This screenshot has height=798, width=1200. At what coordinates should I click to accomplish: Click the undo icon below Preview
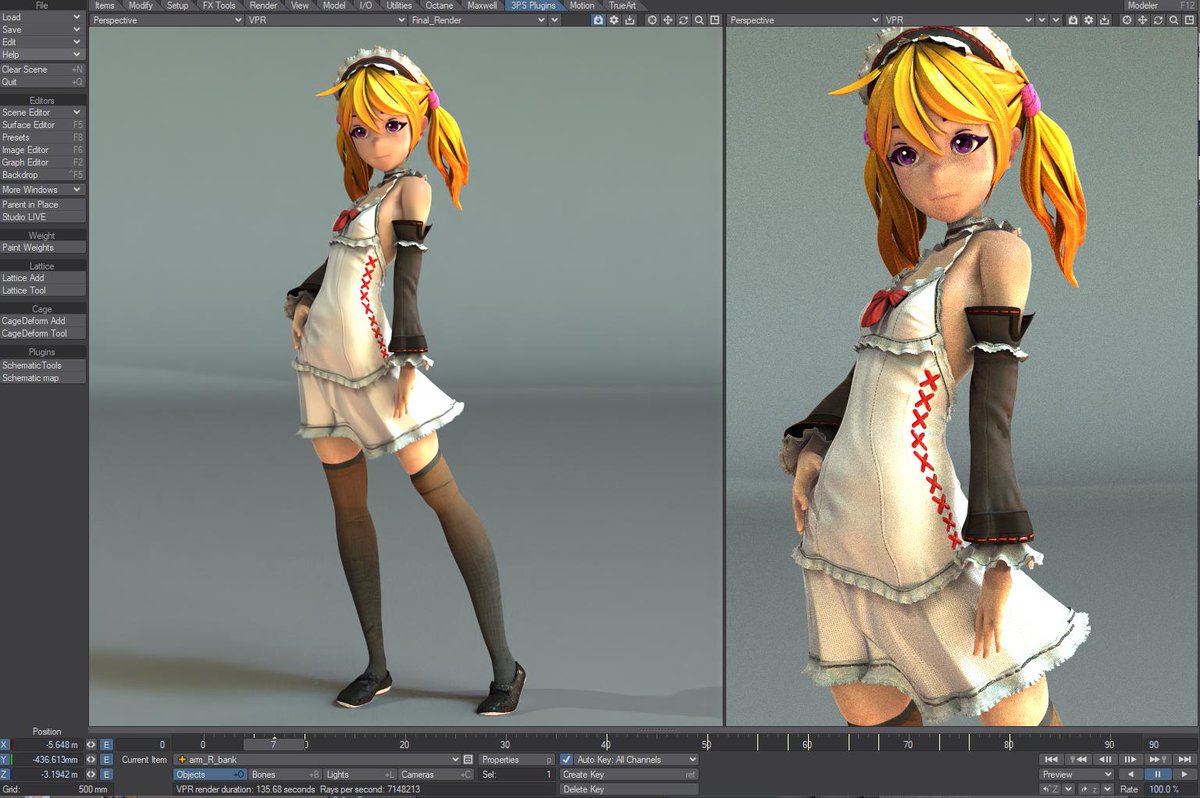coord(1050,789)
